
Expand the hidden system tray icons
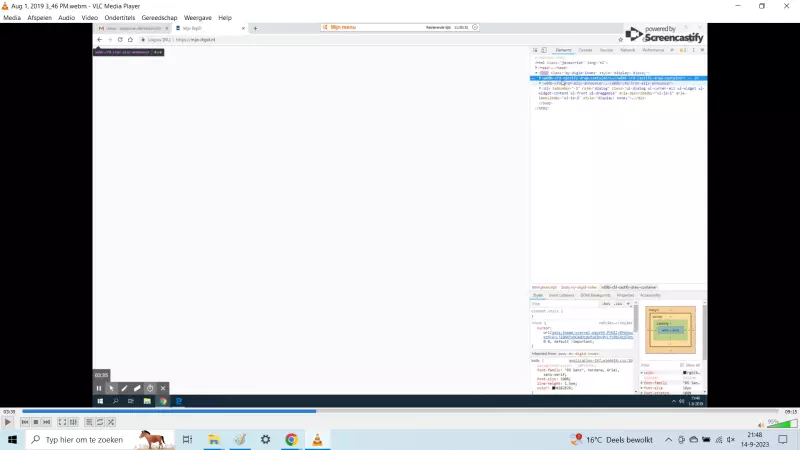(x=668, y=440)
